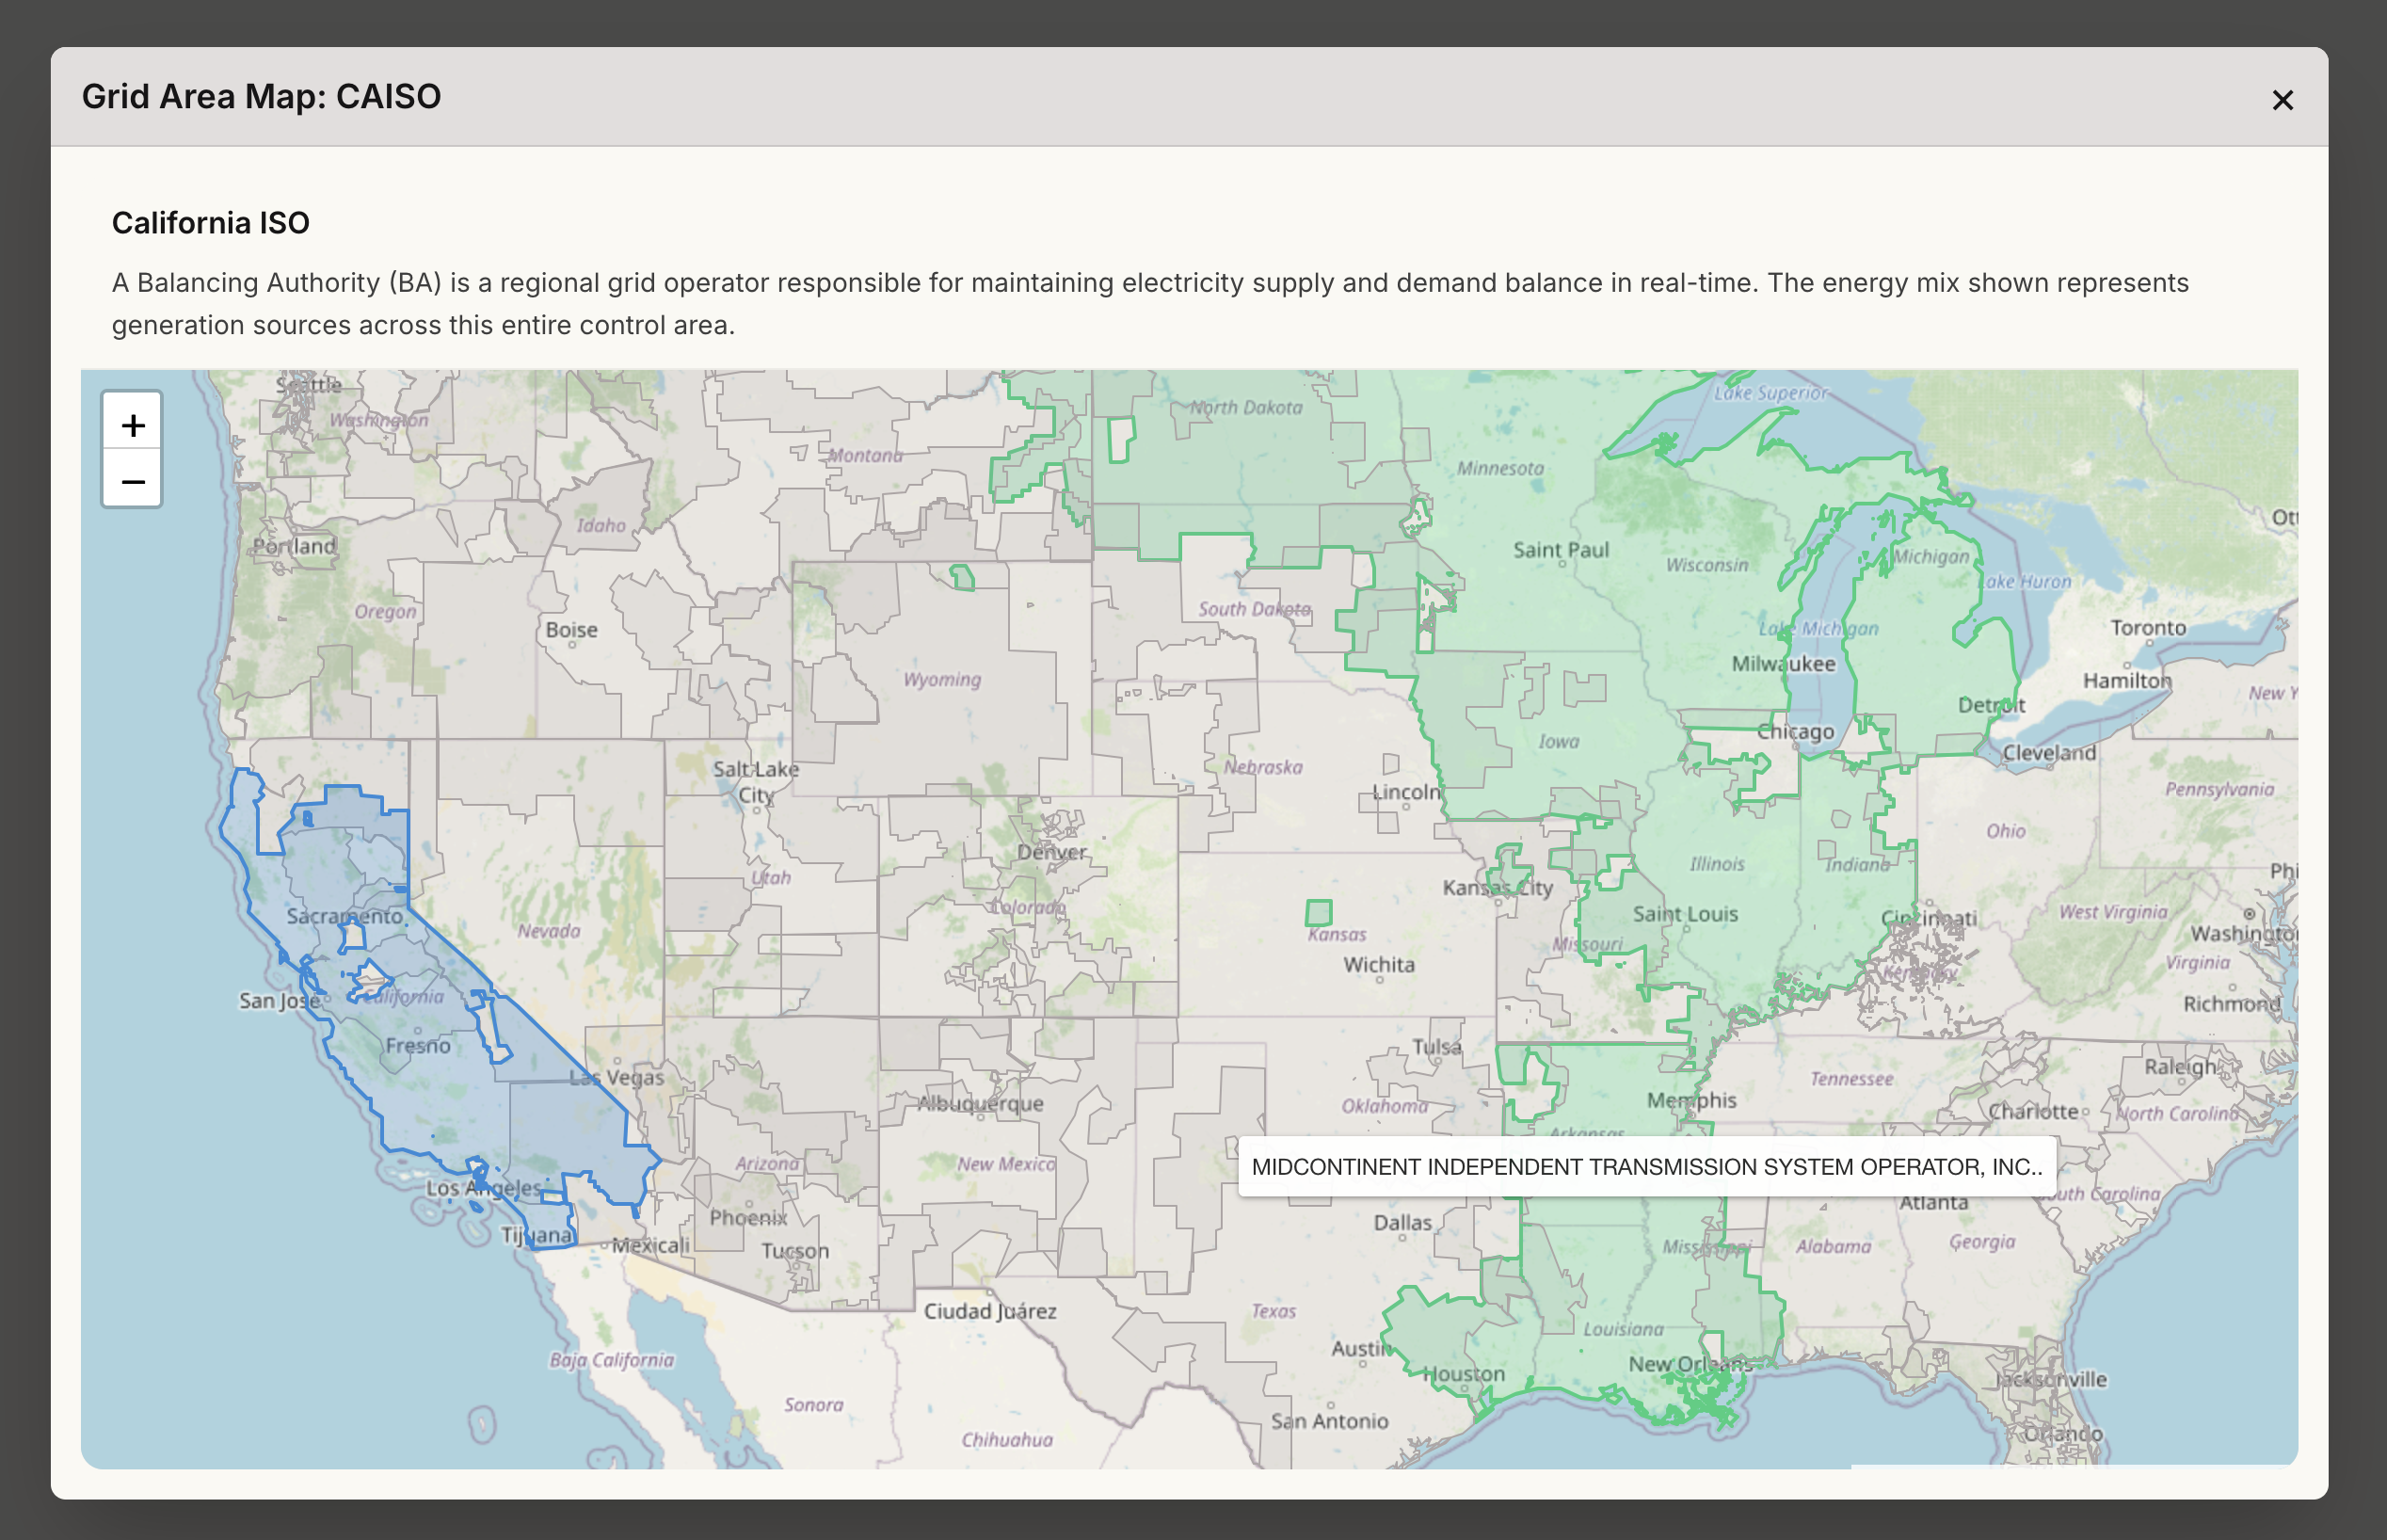This screenshot has width=2387, height=1540.
Task: Click the California ISO heading text
Action: (x=210, y=222)
